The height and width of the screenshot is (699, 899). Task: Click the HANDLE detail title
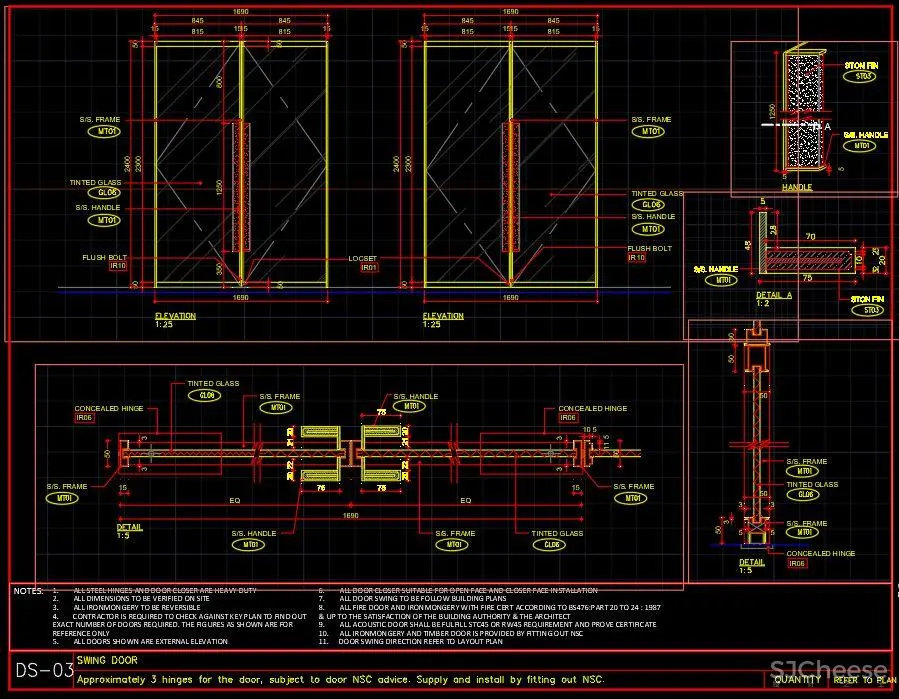(796, 187)
